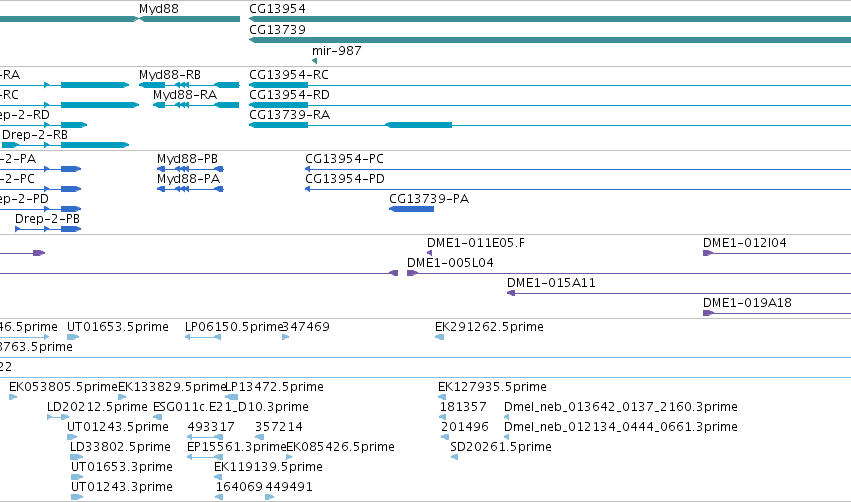The width and height of the screenshot is (851, 502).
Task: Select UT01243.5prime label
Action: pyautogui.click(x=118, y=427)
